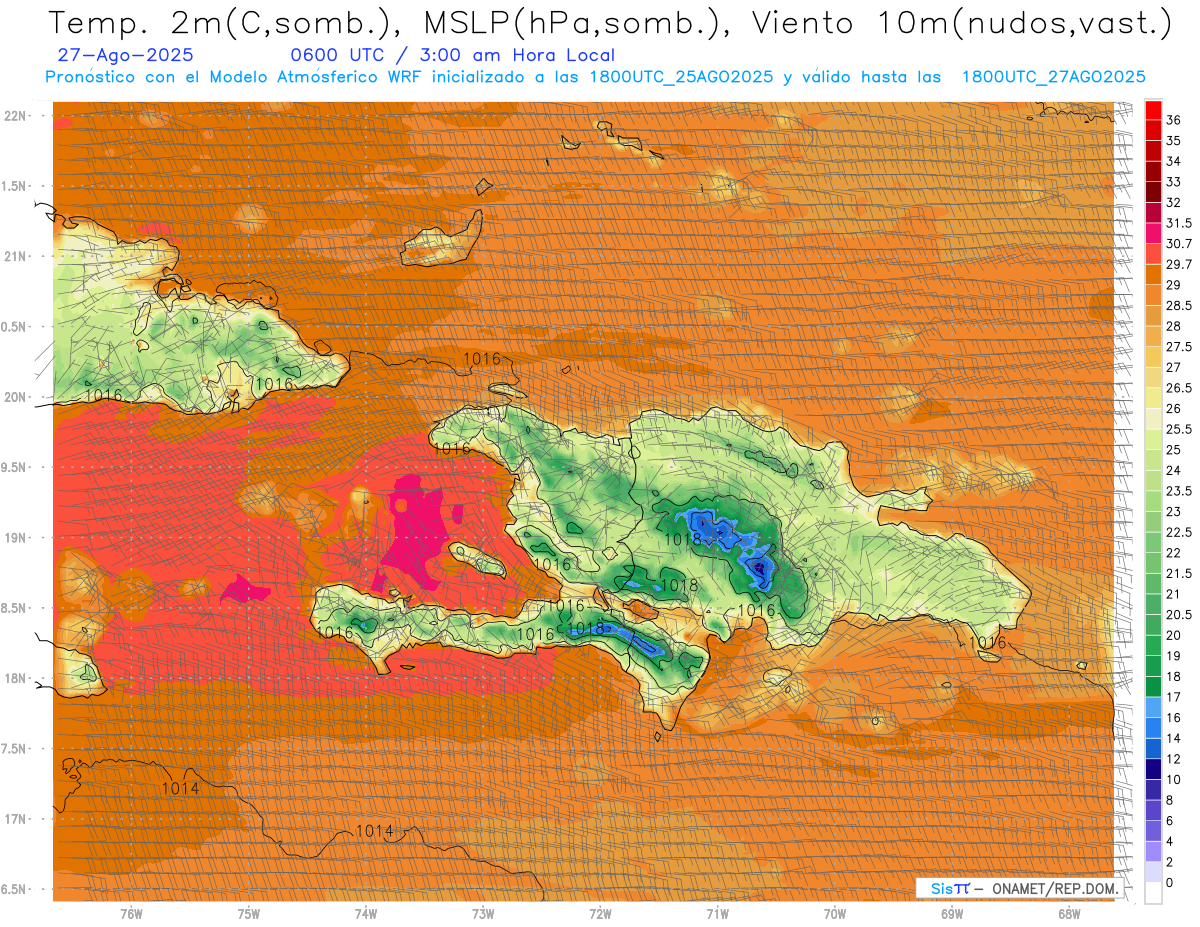Click the '6.5N' latitude axis label
Image resolution: width=1200 pixels, height=927 pixels.
click(15, 889)
